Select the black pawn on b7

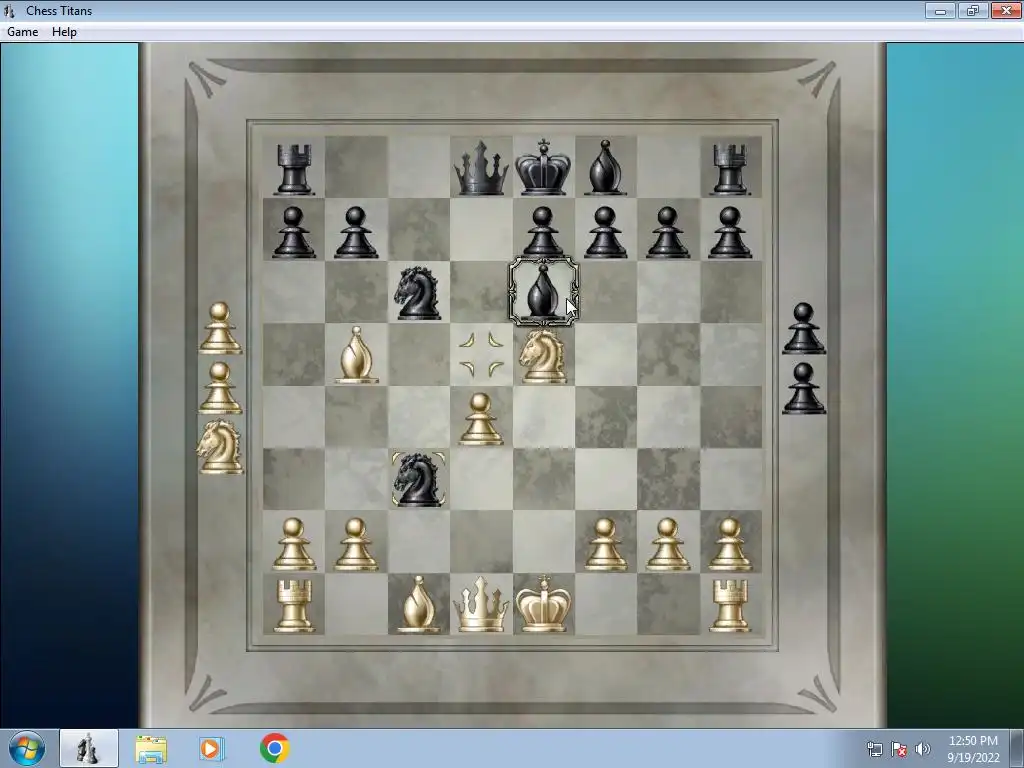click(356, 232)
